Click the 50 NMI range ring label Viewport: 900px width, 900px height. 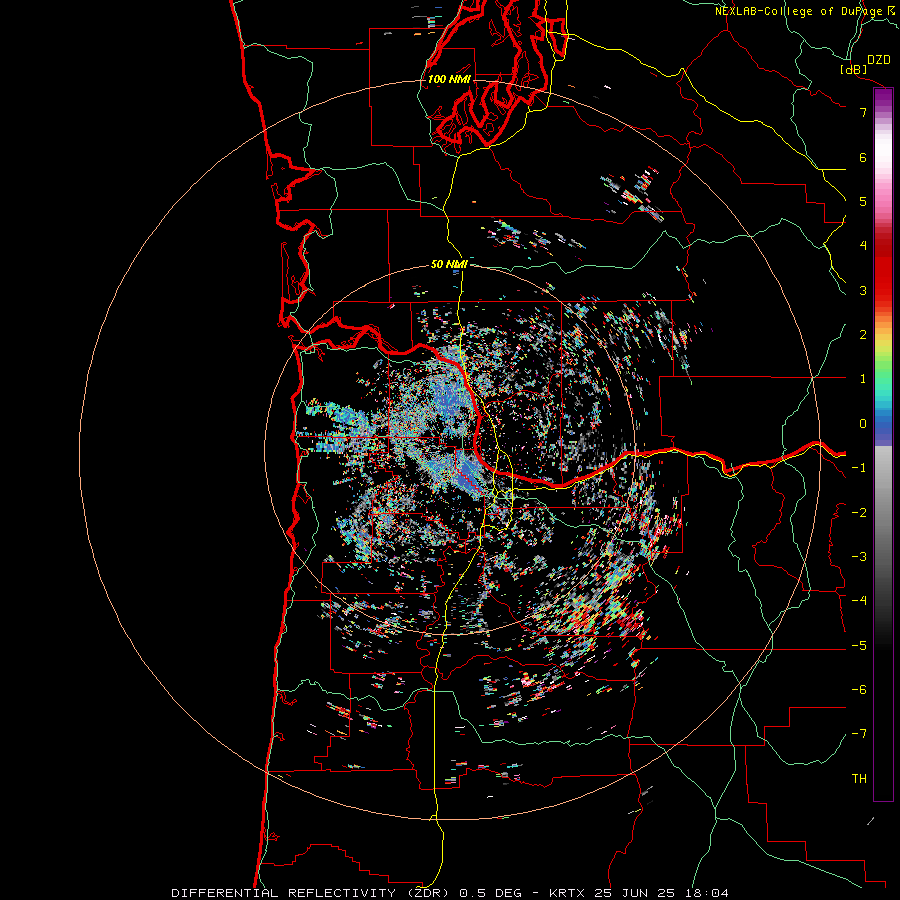tap(449, 264)
